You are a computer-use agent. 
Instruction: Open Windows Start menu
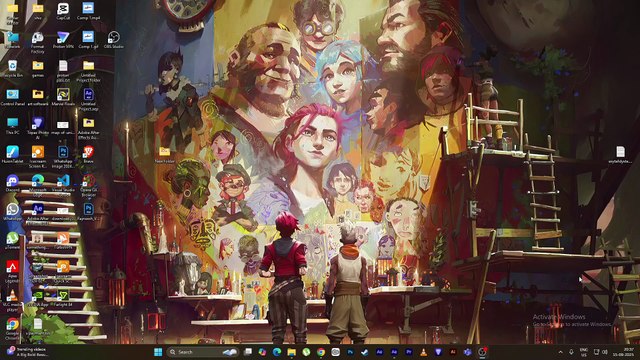point(158,352)
